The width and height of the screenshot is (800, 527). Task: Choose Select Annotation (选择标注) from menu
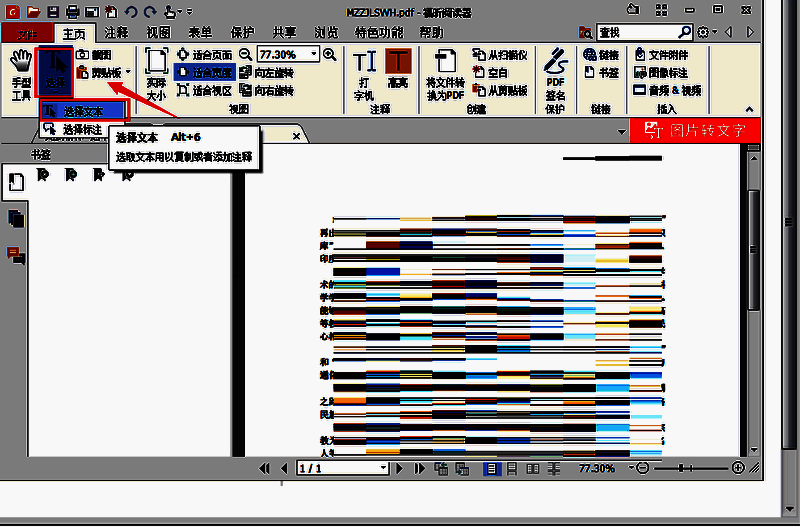83,129
